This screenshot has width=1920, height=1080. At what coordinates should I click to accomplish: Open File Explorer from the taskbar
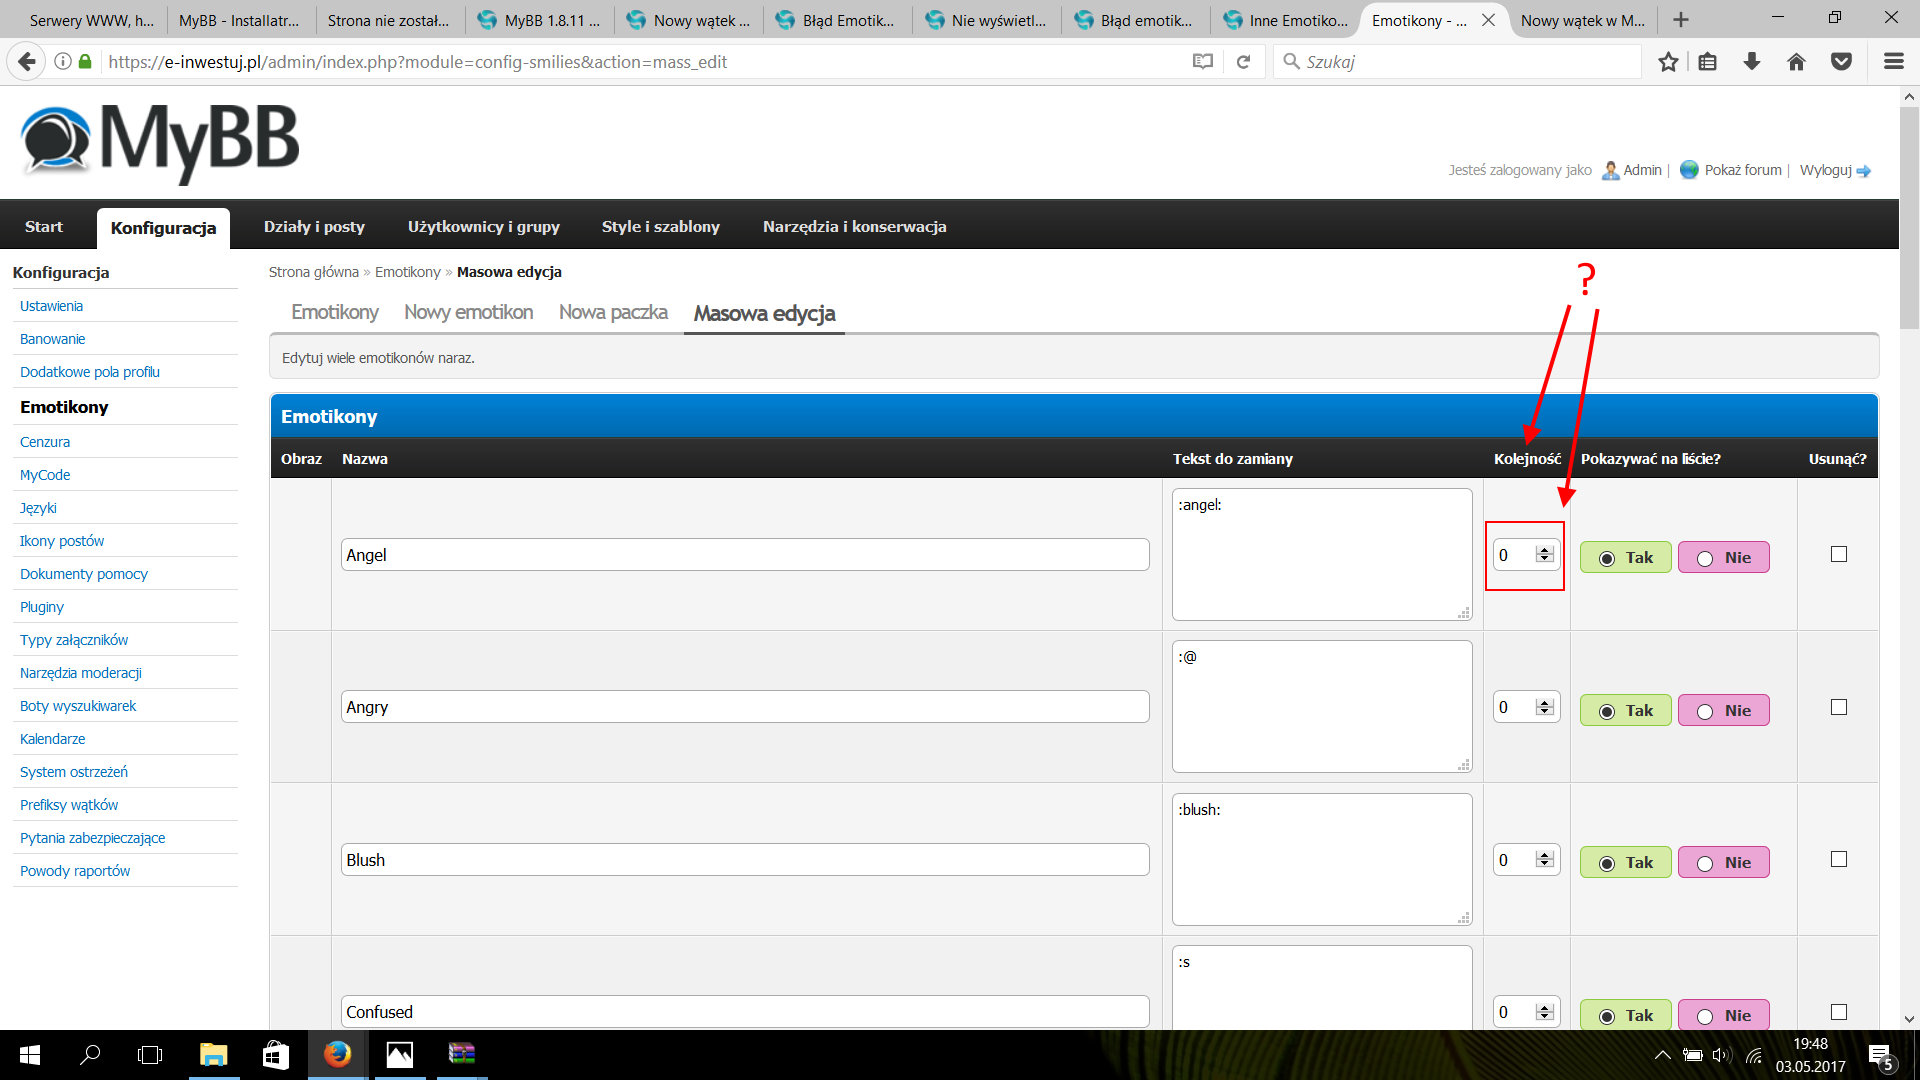(213, 1055)
